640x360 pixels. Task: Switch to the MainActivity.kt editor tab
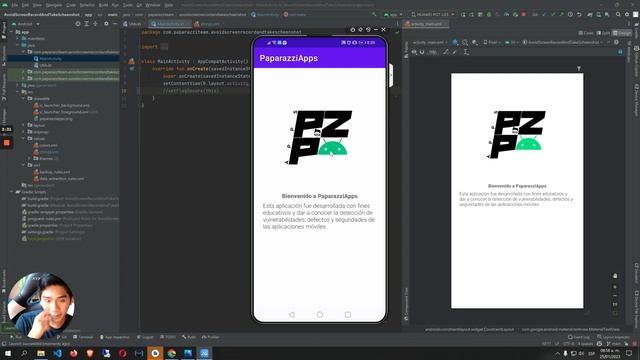[171, 24]
